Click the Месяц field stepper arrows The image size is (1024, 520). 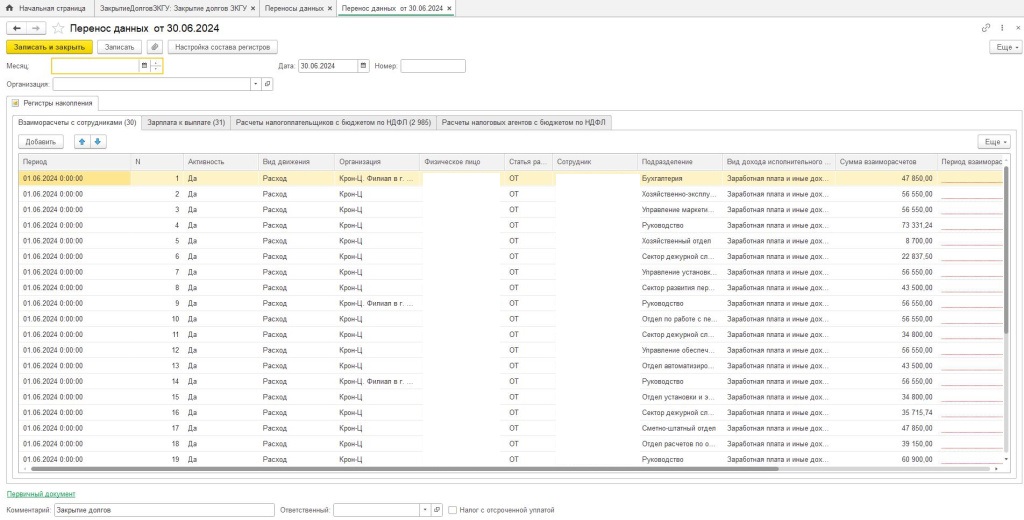[x=156, y=66]
